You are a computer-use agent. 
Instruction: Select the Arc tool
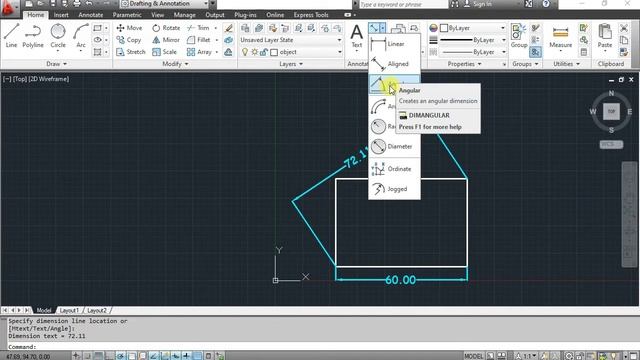(x=81, y=36)
